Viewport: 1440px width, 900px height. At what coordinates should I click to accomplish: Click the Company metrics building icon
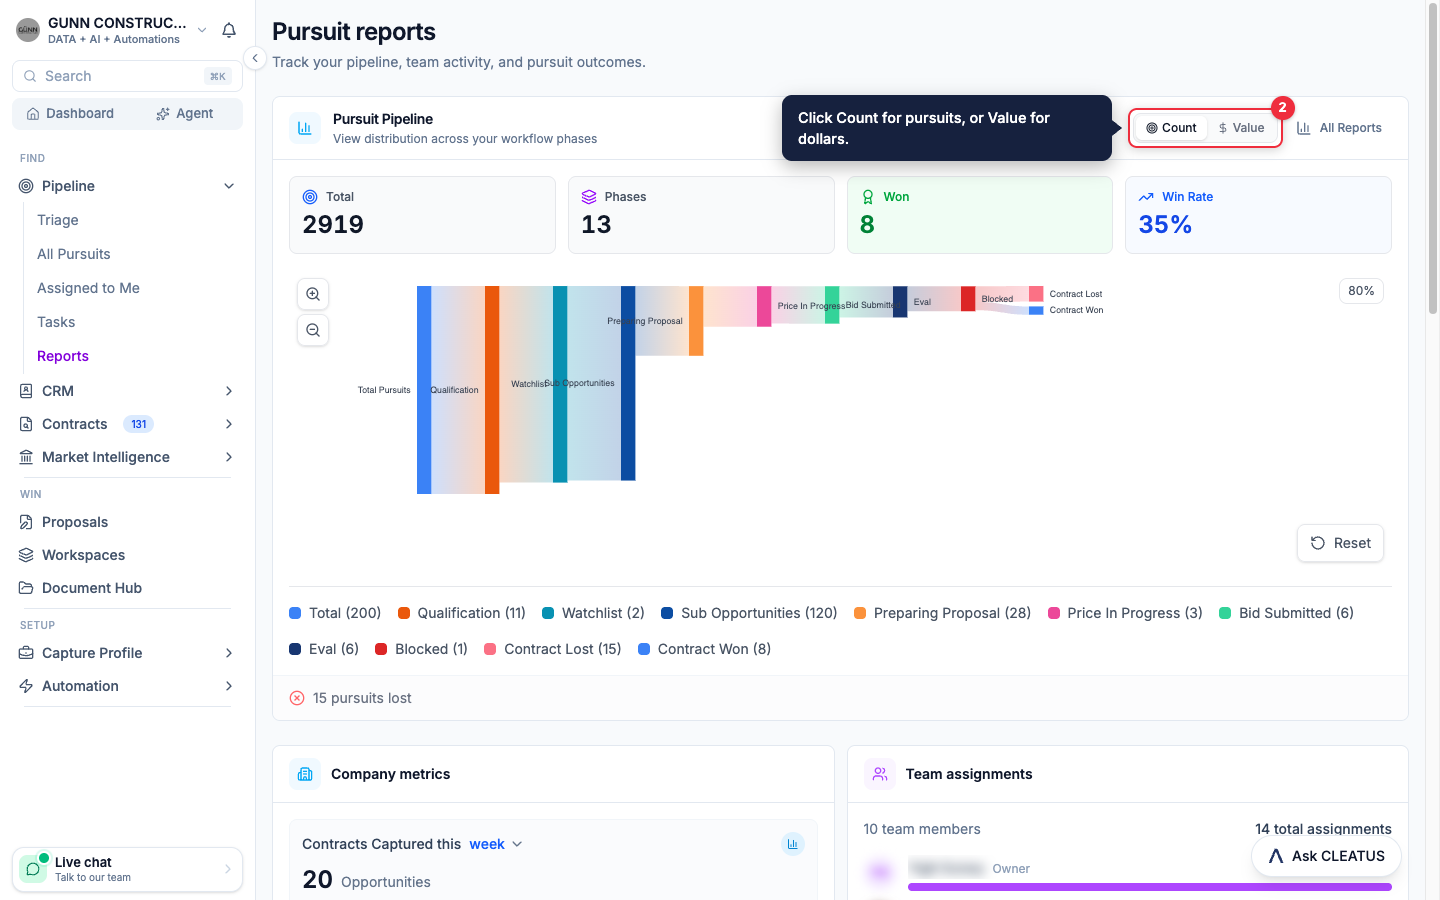[x=305, y=774]
